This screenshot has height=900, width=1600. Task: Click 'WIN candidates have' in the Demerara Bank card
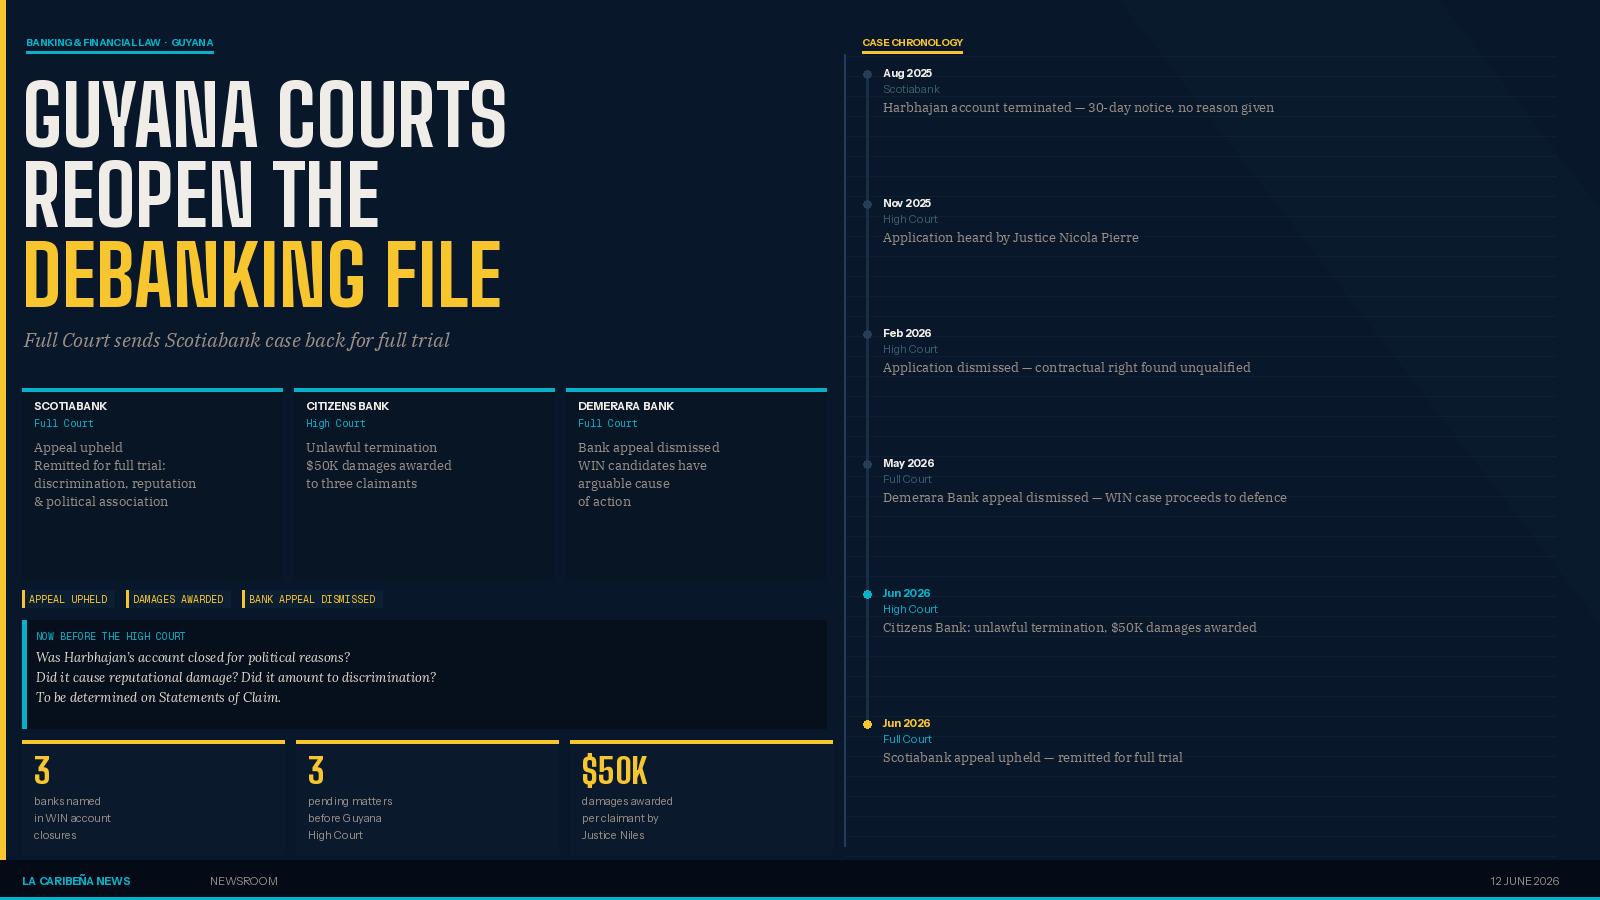point(642,466)
